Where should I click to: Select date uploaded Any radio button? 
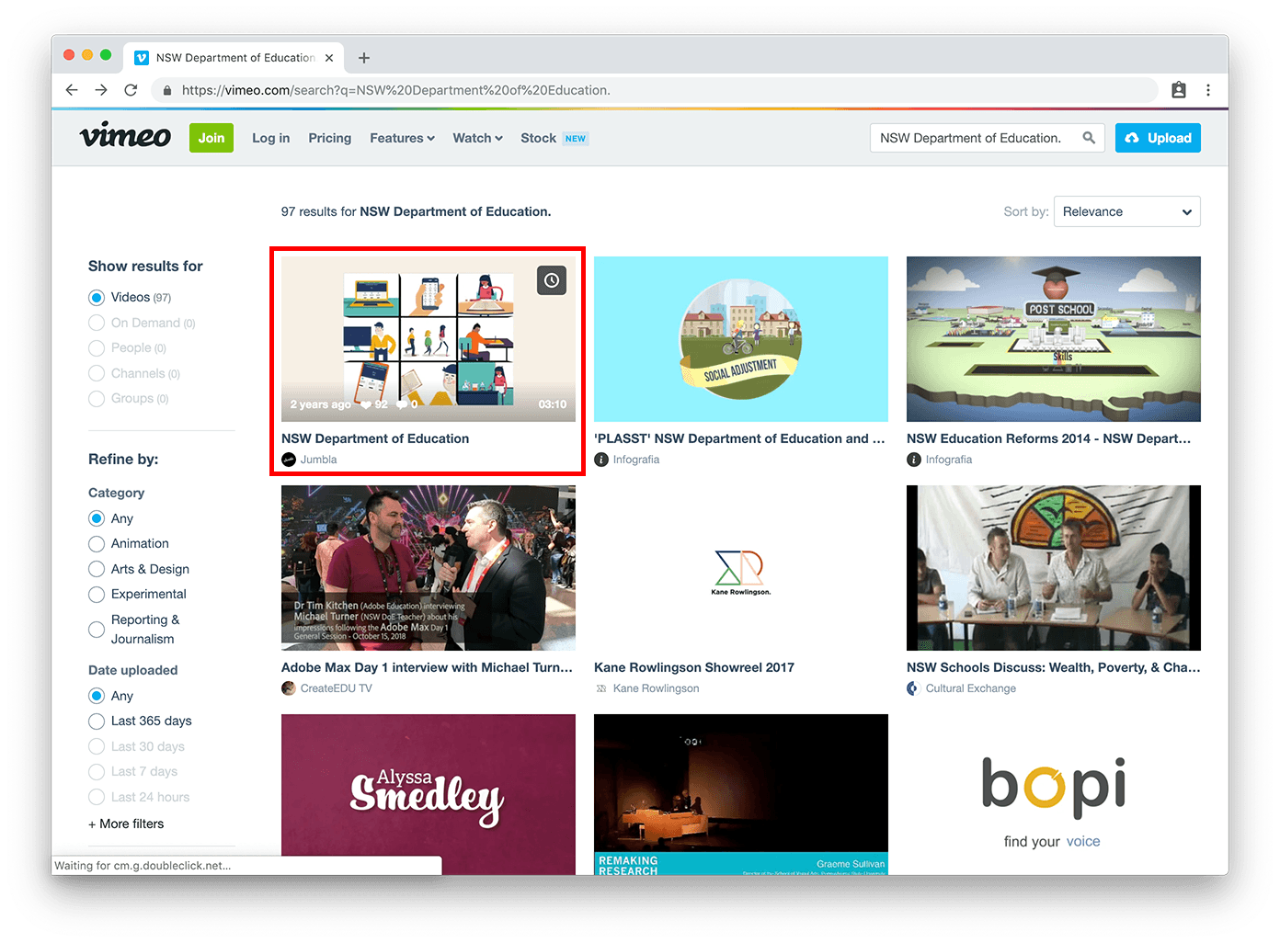coord(96,696)
